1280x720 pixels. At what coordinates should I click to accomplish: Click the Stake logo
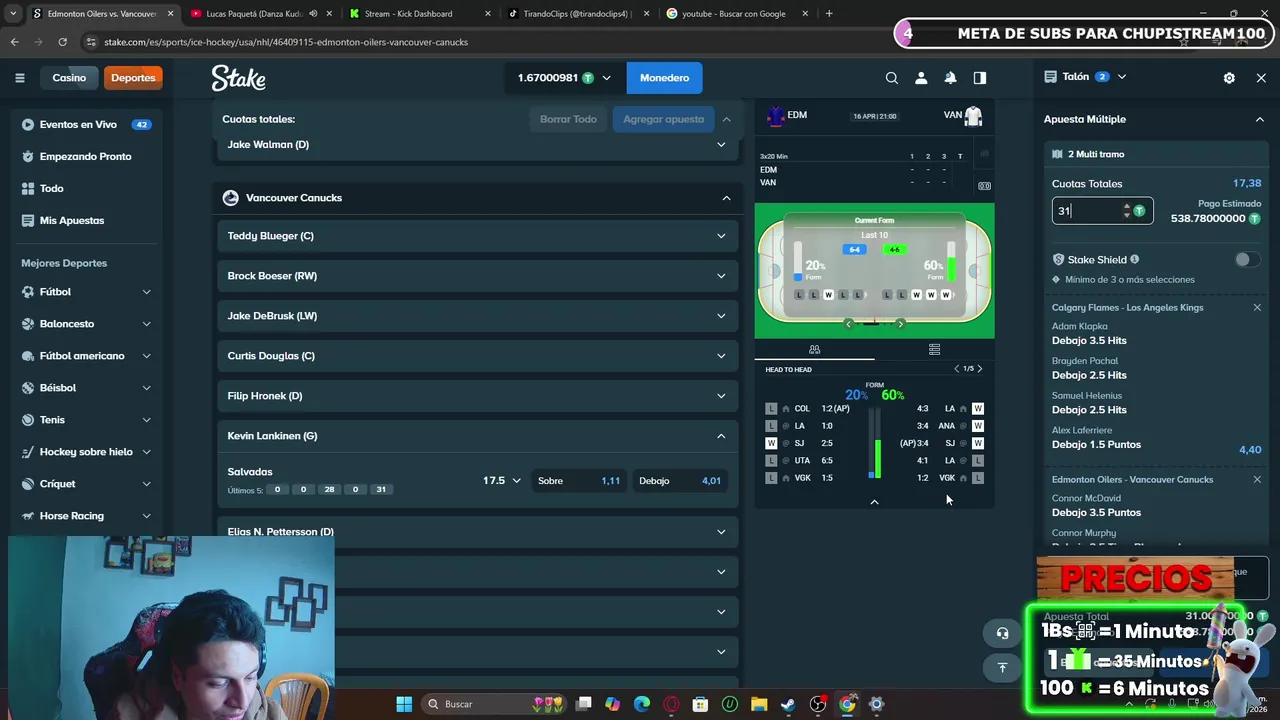tap(238, 78)
